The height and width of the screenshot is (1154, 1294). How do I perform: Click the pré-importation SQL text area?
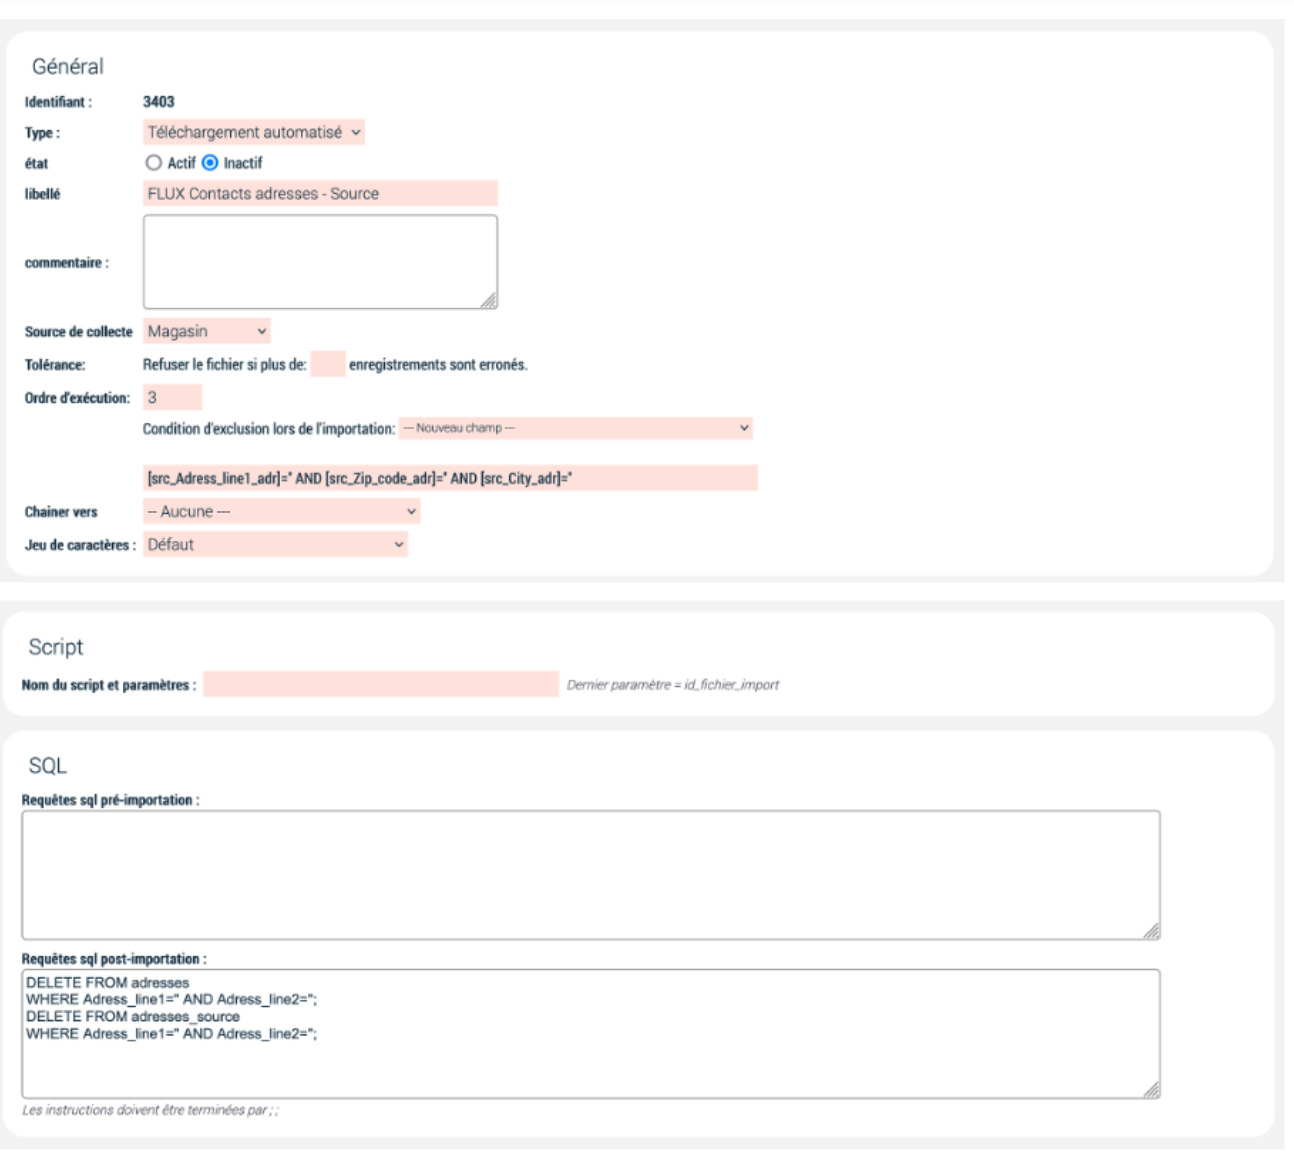pyautogui.click(x=591, y=875)
